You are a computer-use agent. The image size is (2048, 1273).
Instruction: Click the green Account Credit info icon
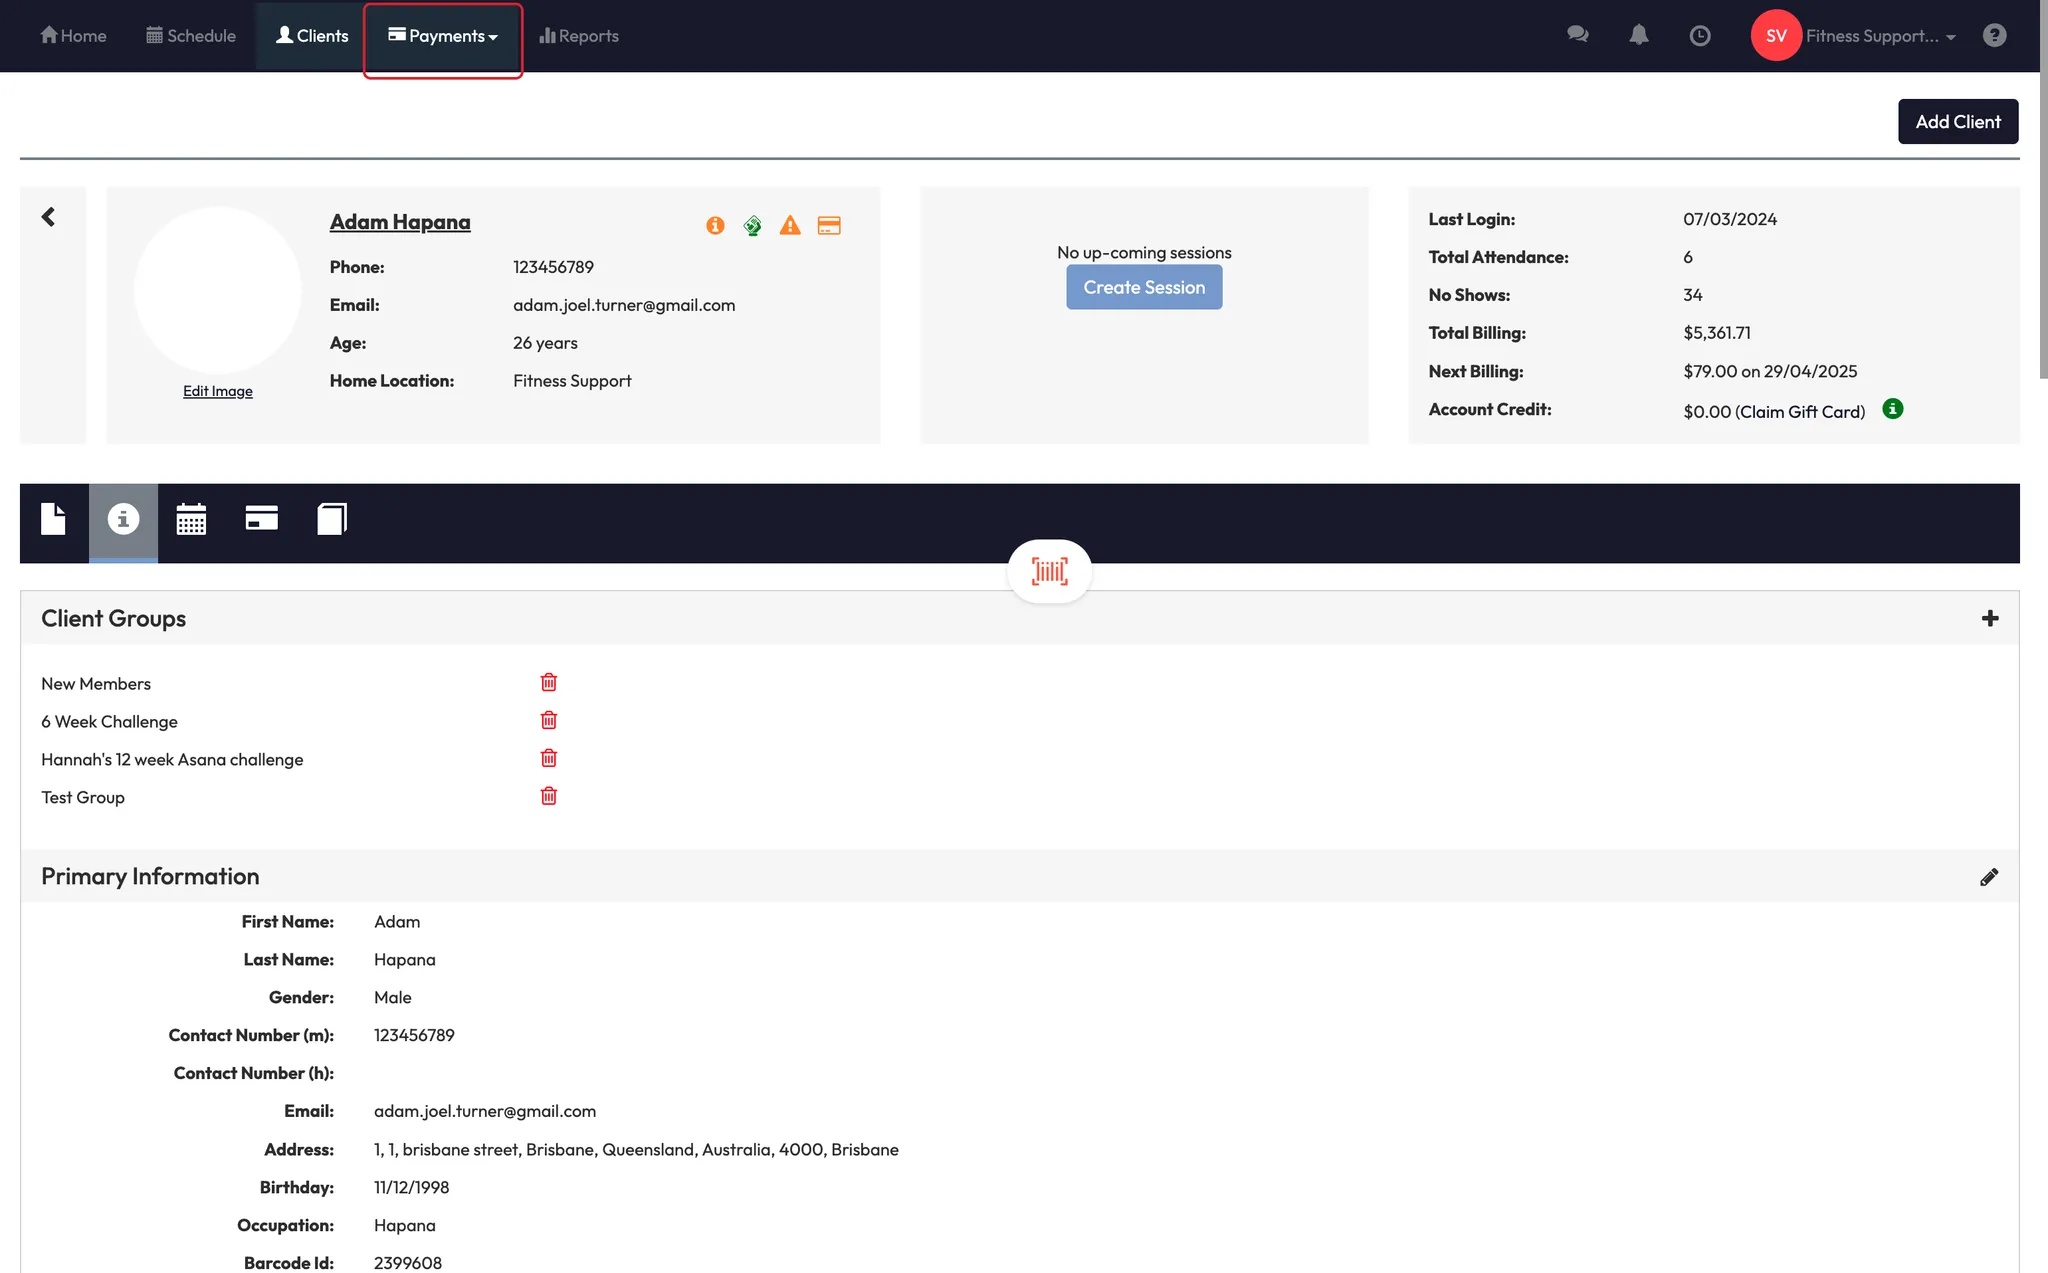[x=1892, y=409]
